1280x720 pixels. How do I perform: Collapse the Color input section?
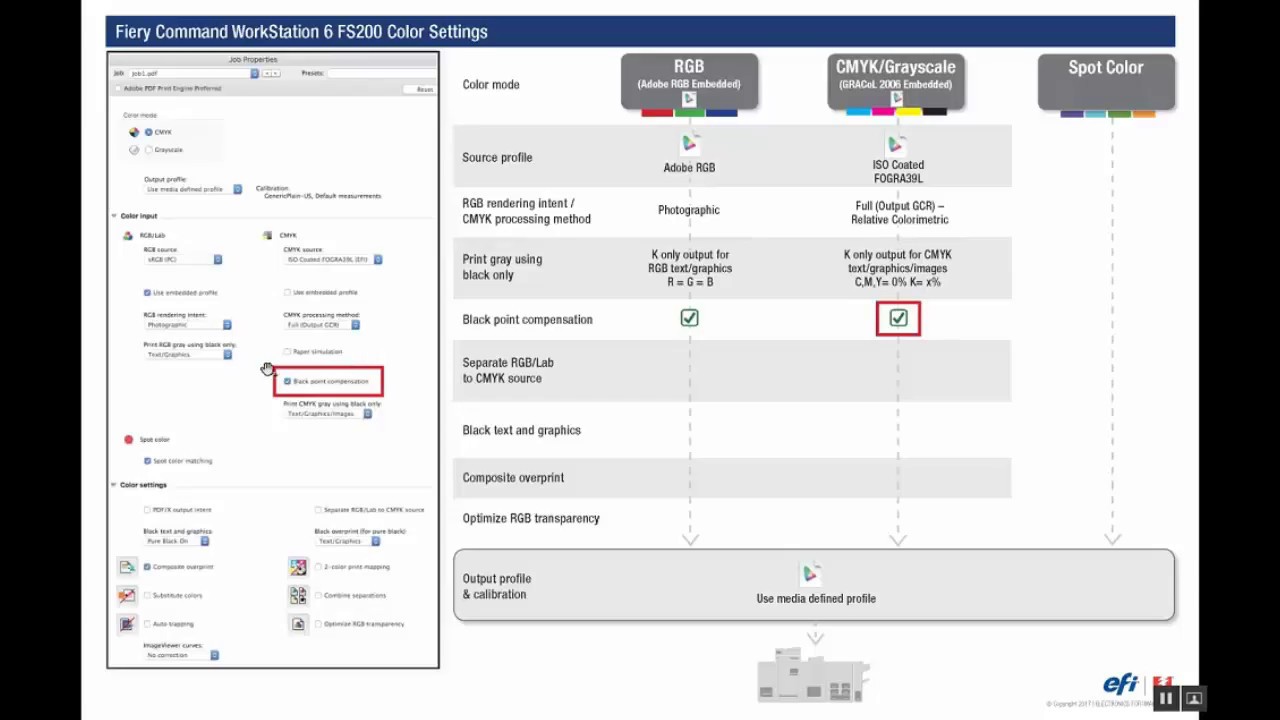click(114, 216)
